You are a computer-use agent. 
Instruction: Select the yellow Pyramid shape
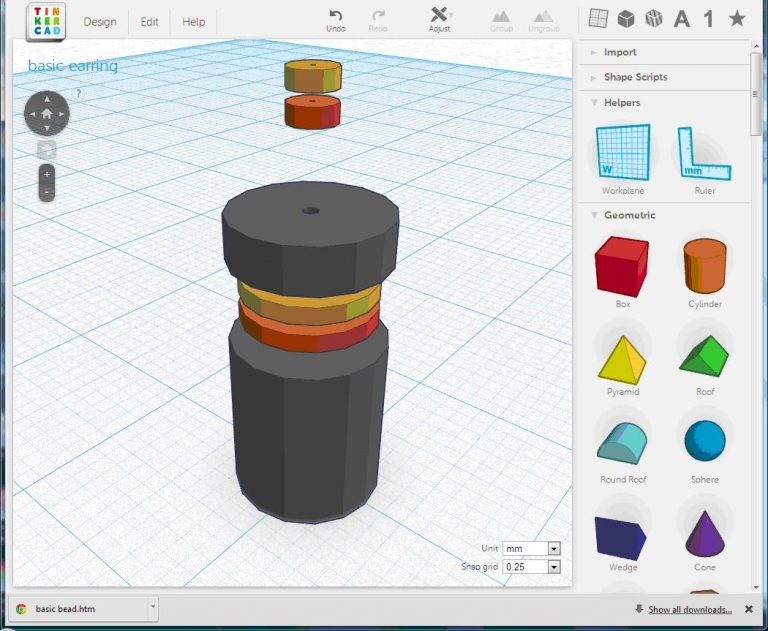(621, 356)
